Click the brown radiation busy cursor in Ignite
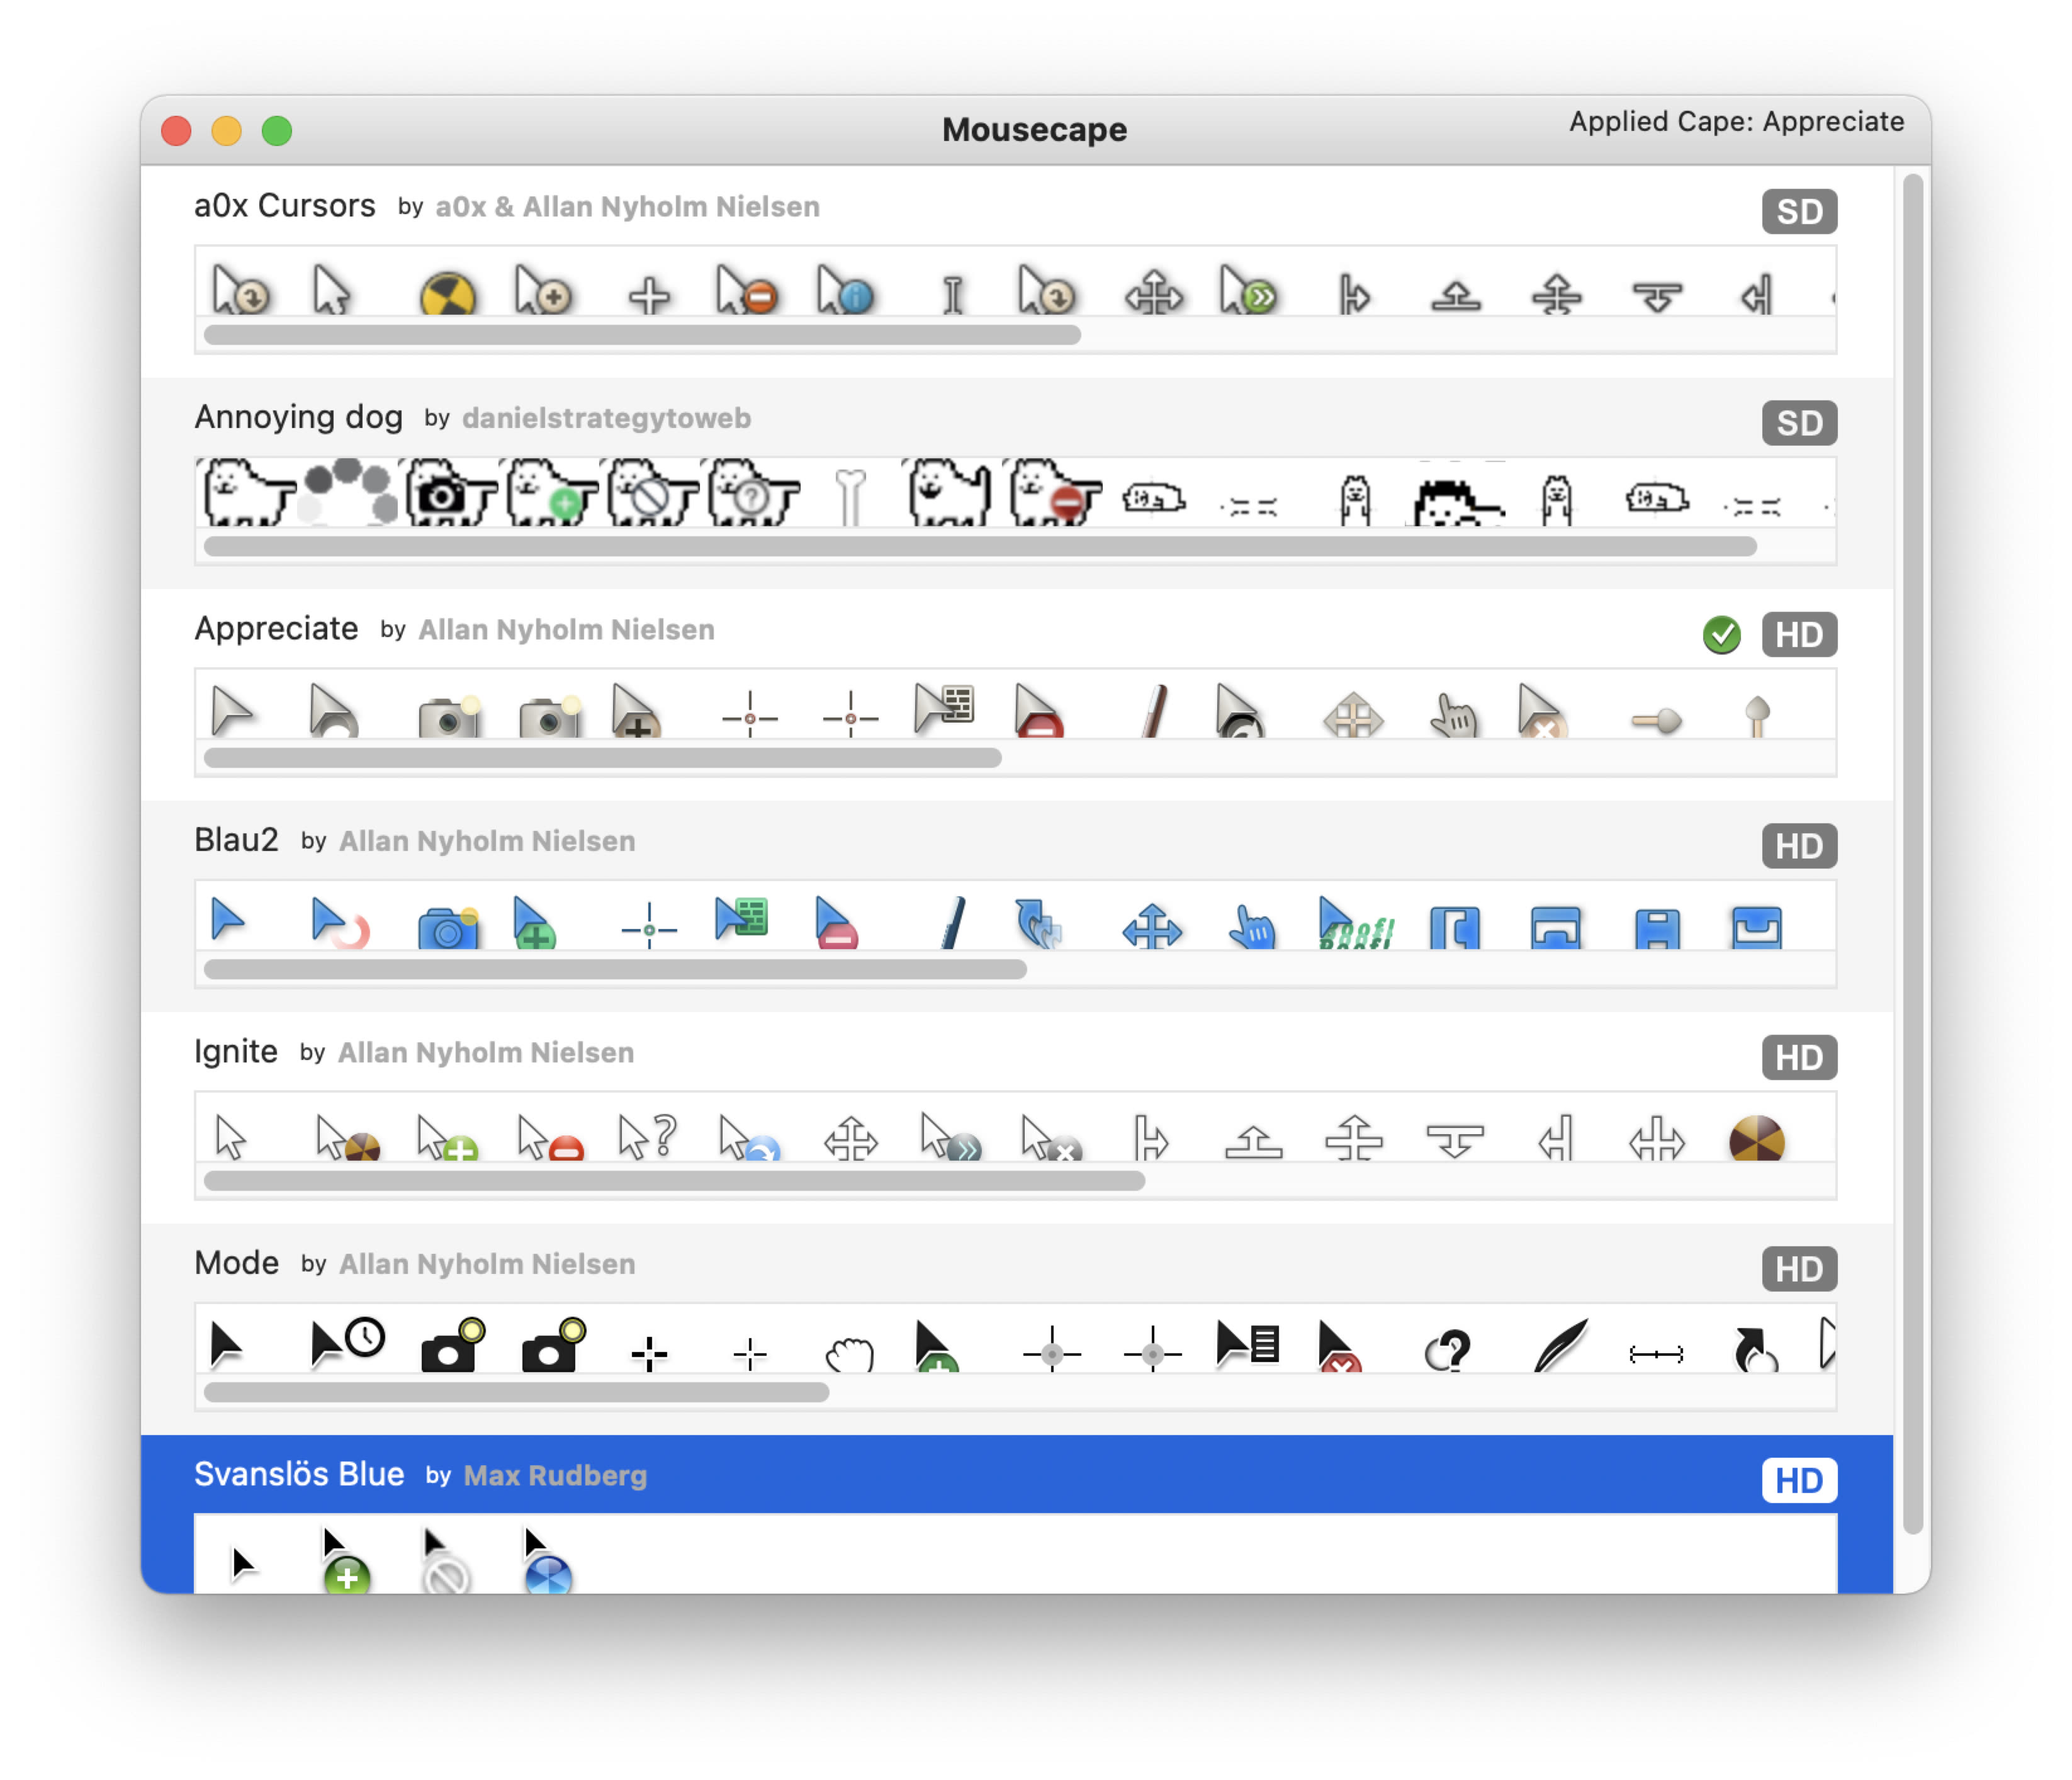This screenshot has width=2072, height=1780. coord(1758,1138)
